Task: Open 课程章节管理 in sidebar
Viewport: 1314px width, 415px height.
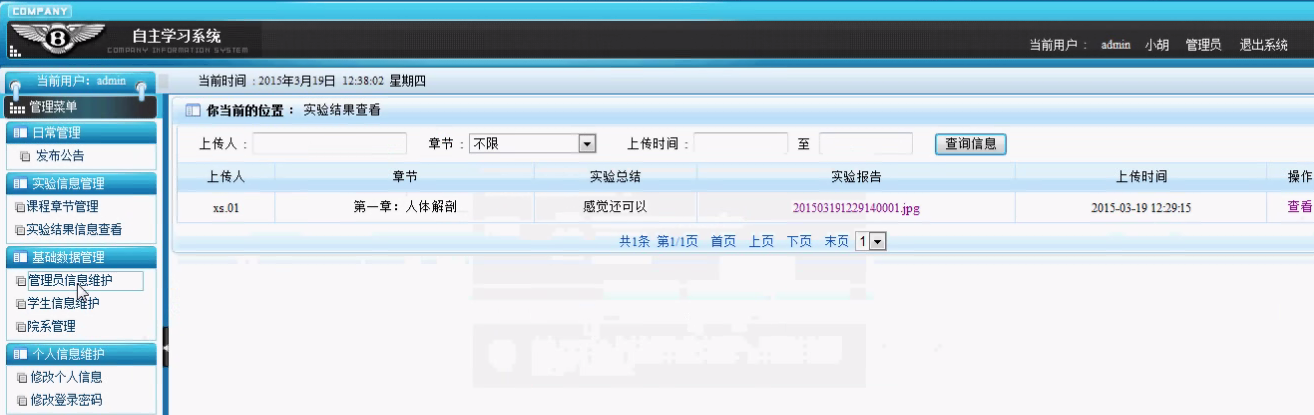Action: coord(62,207)
